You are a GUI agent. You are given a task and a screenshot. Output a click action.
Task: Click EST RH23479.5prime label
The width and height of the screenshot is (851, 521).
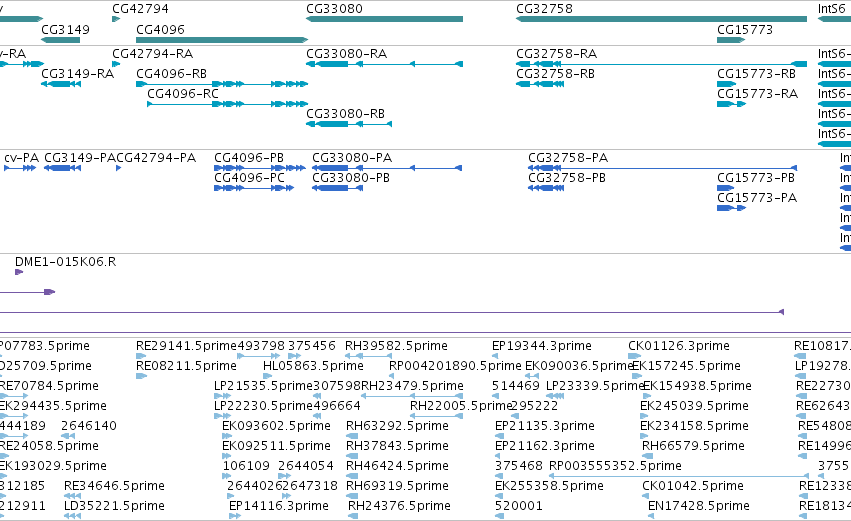tap(412, 386)
